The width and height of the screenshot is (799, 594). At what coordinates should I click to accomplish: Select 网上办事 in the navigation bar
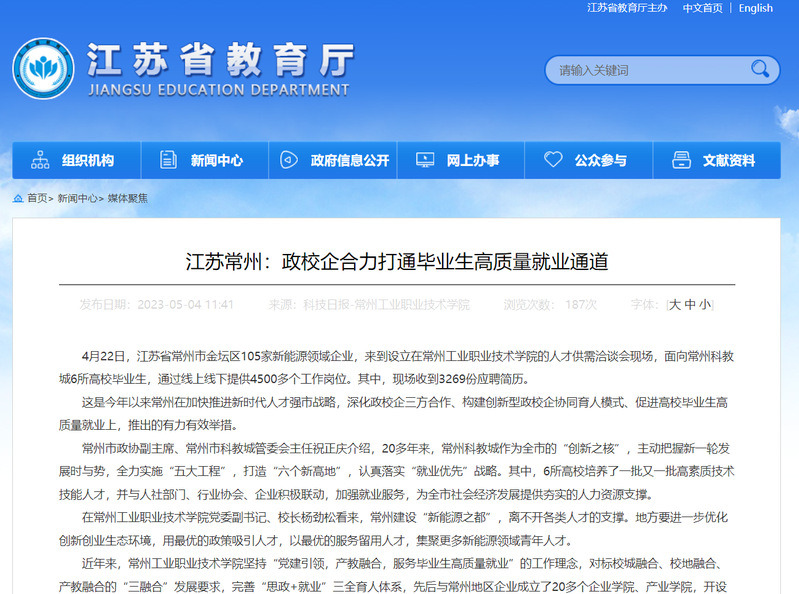pos(472,160)
